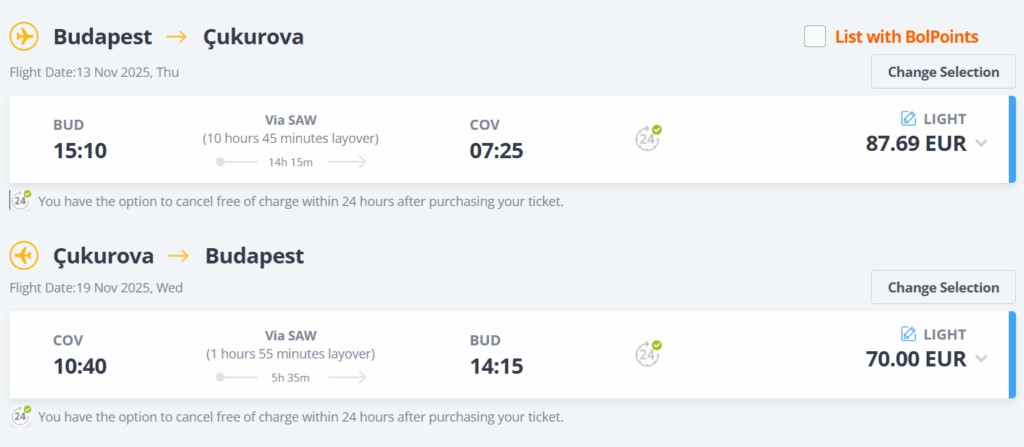Click the 15:10 BUD departure time

[80, 150]
